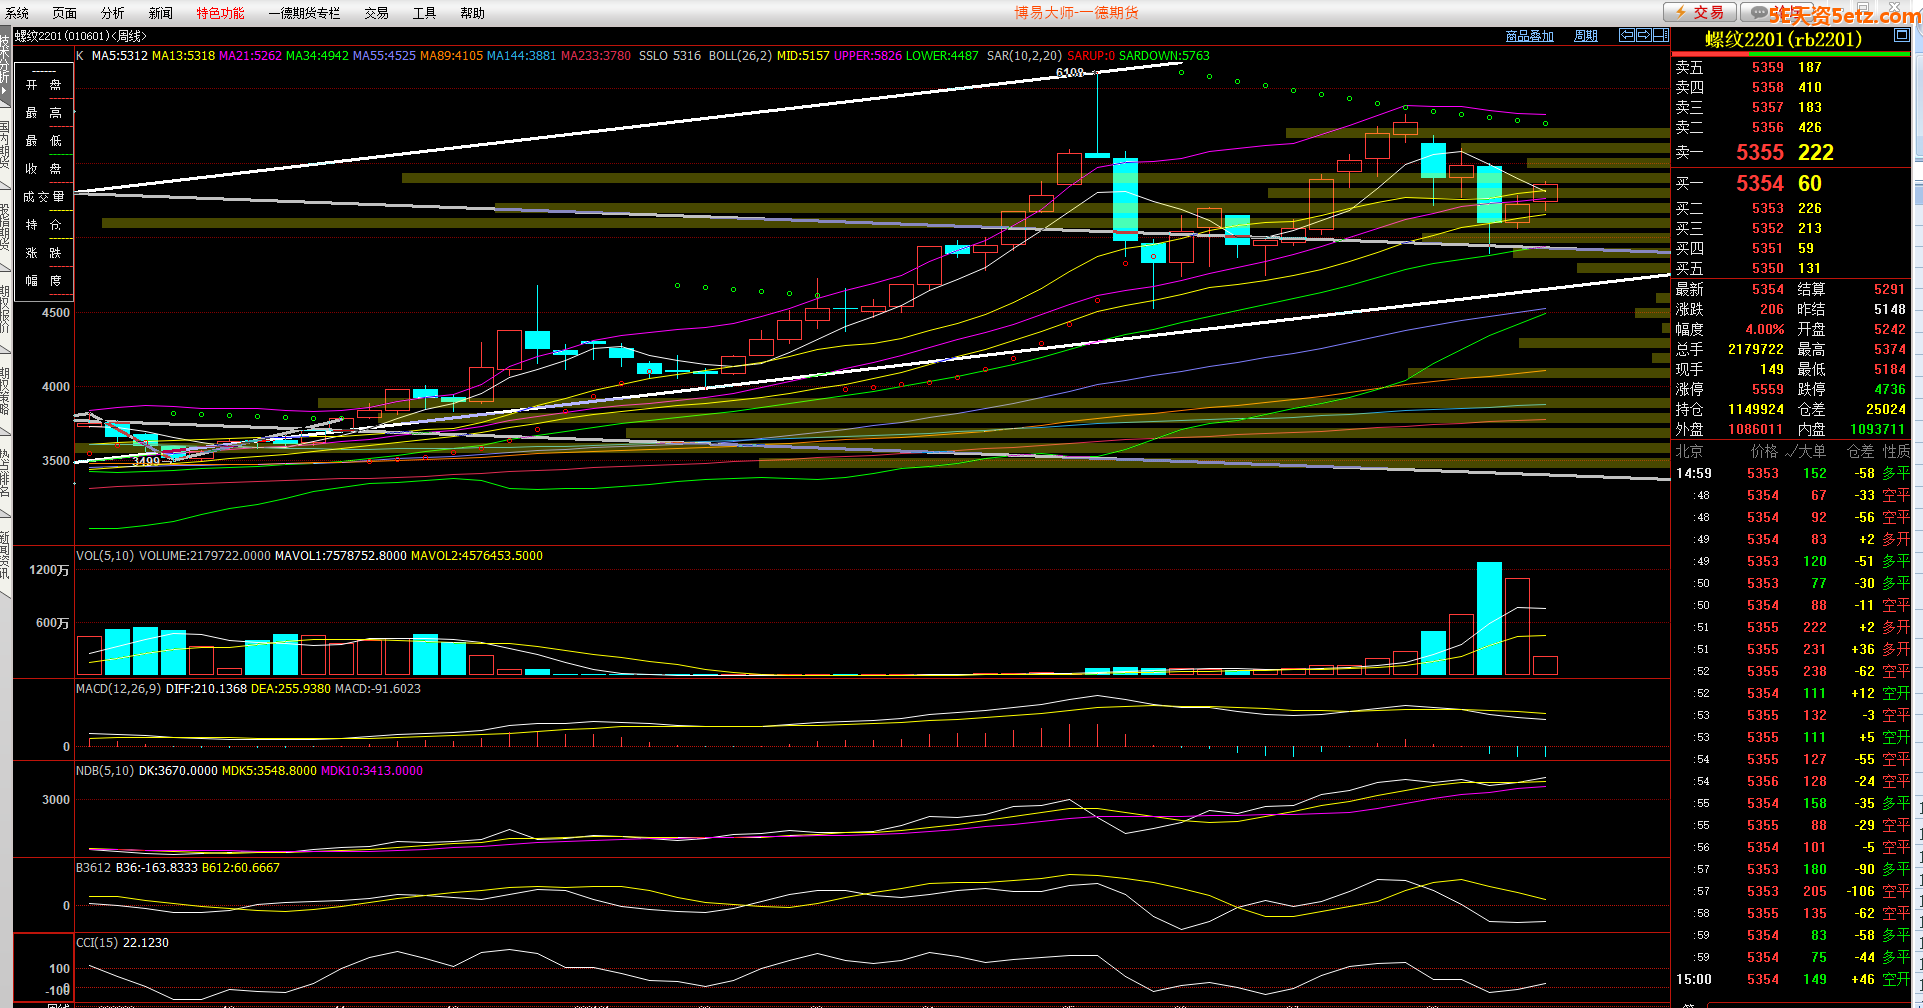Open the 分析 menu

113,13
